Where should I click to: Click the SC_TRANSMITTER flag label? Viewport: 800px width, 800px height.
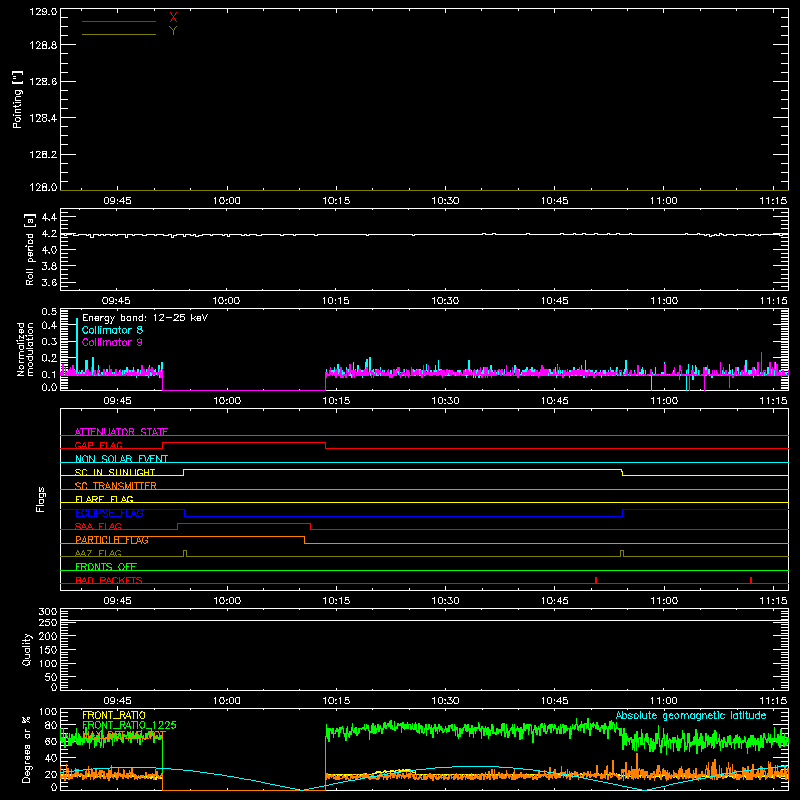point(115,486)
